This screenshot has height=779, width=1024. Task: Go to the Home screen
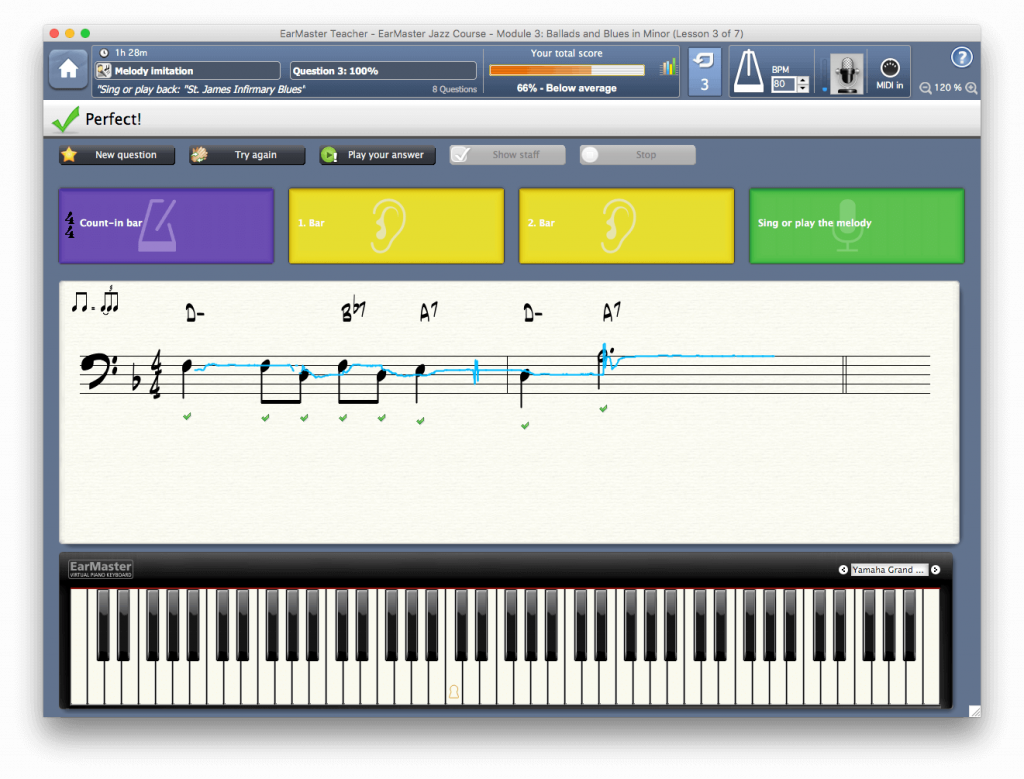(68, 70)
